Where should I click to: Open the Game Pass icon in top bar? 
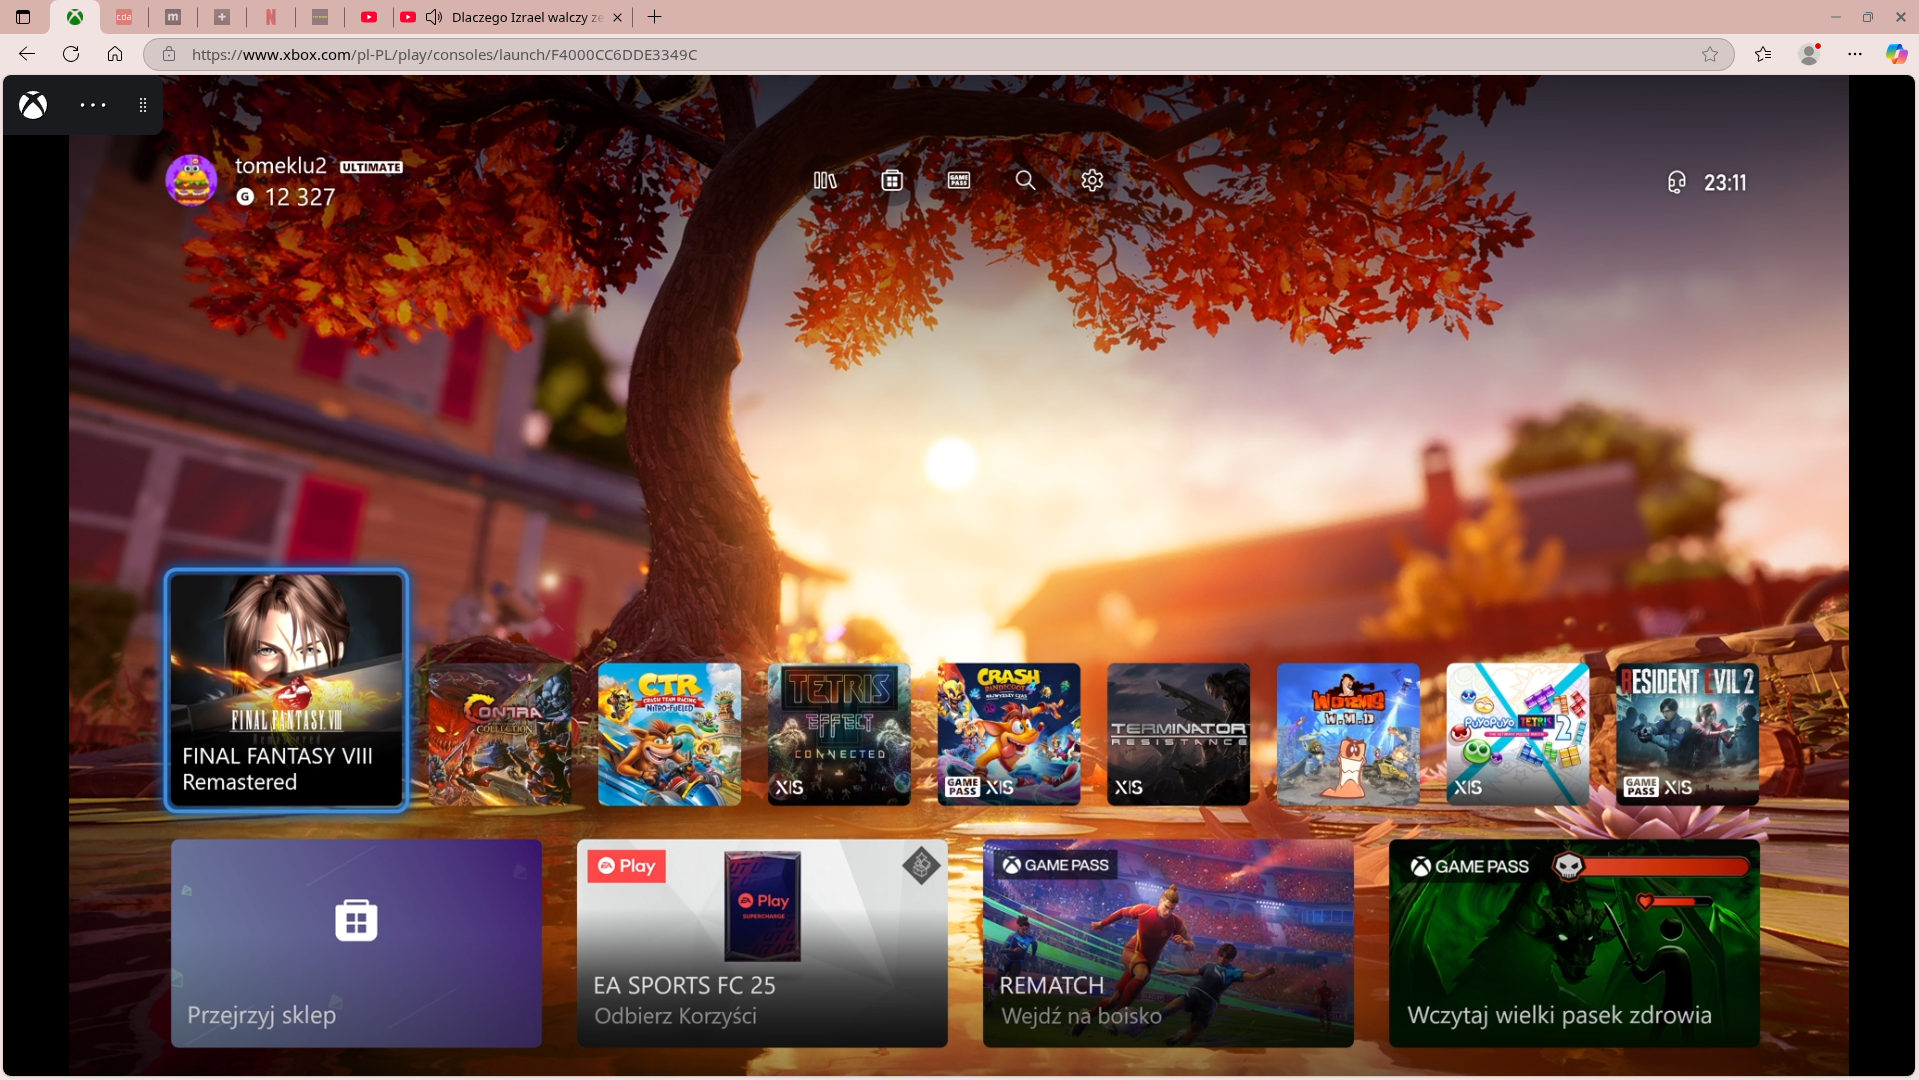(958, 181)
